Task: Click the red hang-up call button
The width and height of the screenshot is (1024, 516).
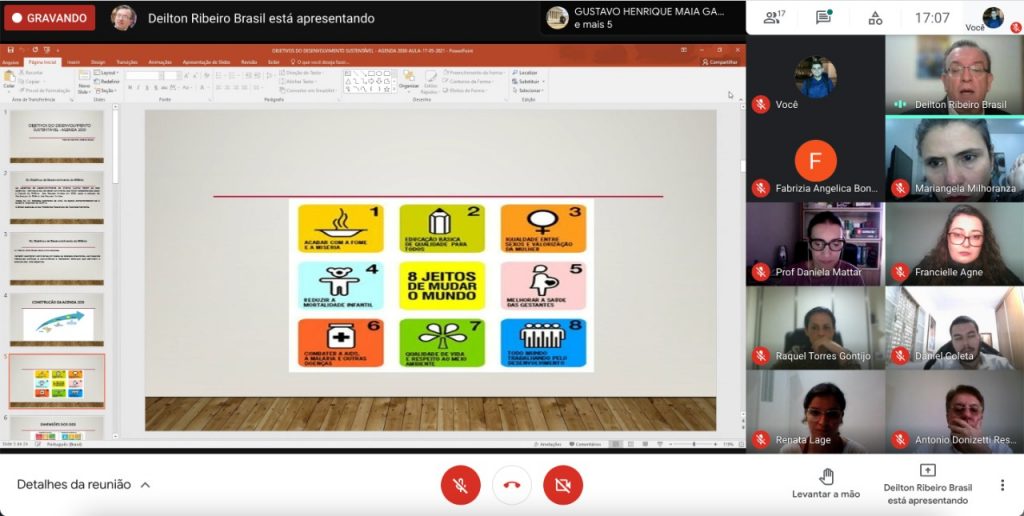Action: click(x=512, y=485)
